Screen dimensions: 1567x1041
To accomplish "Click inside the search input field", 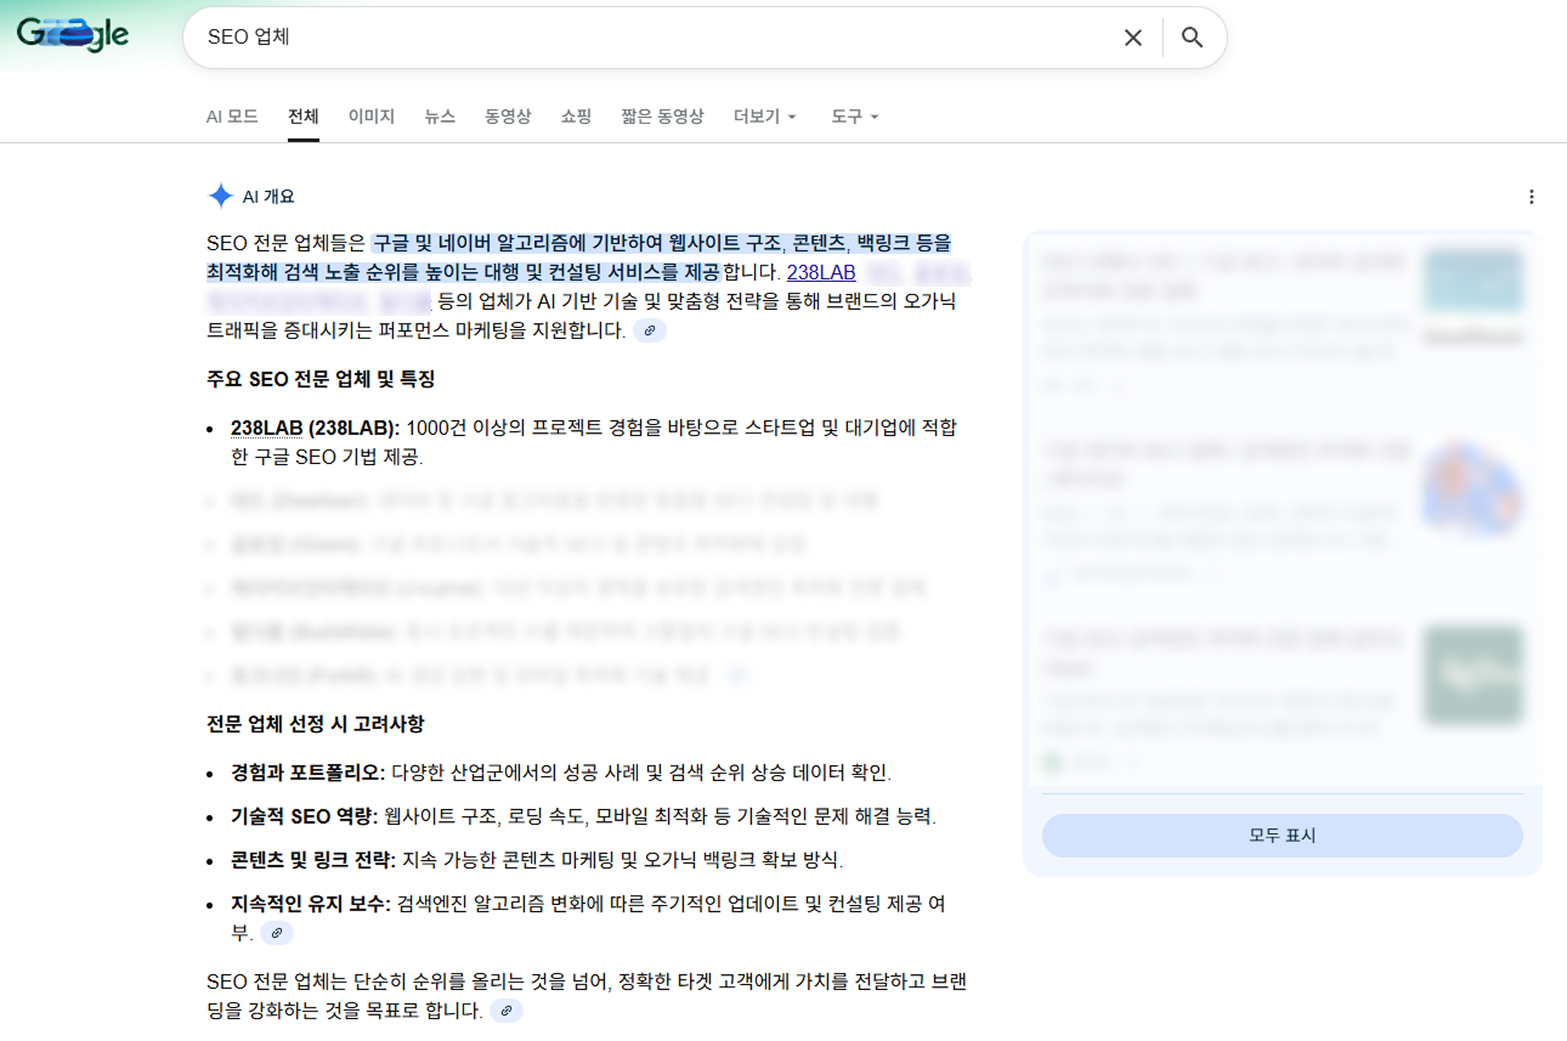I will click(600, 37).
